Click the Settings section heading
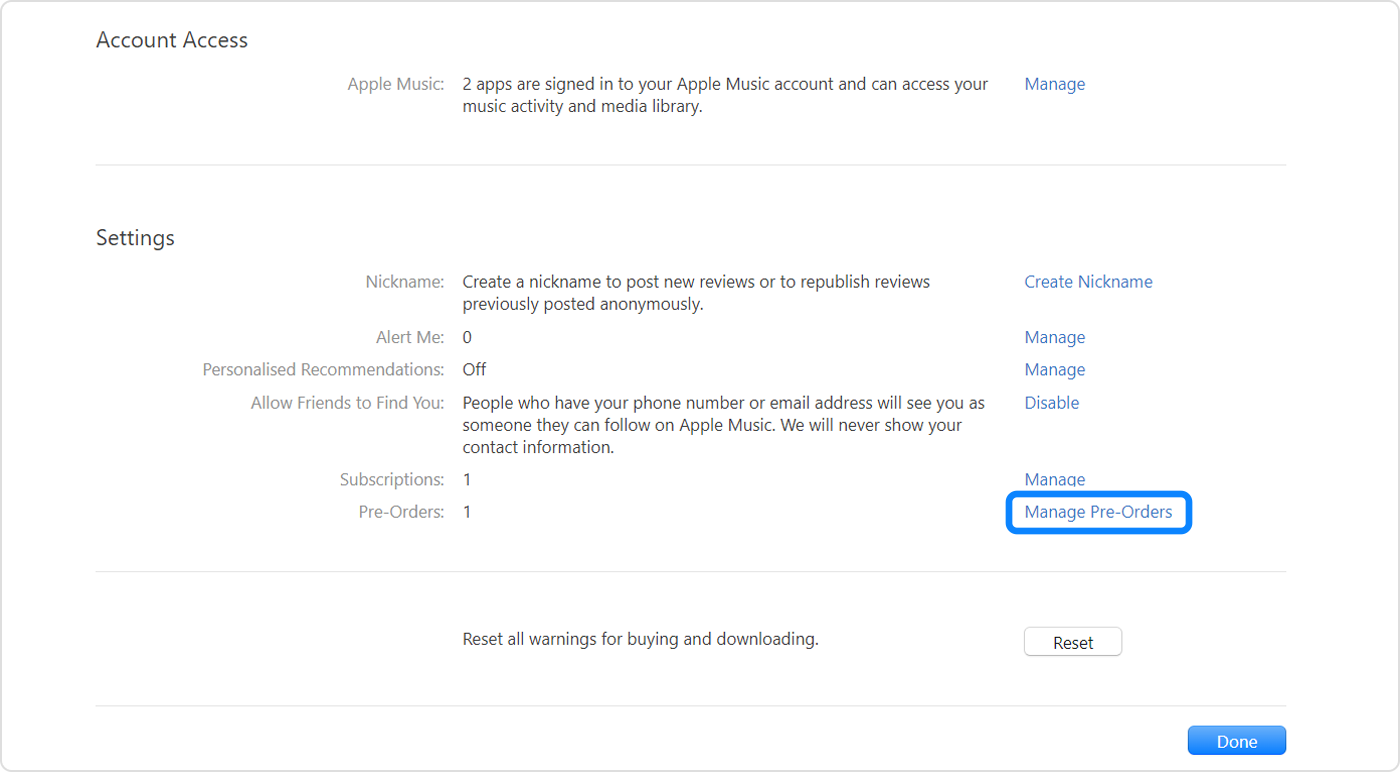This screenshot has height=772, width=1400. 135,238
